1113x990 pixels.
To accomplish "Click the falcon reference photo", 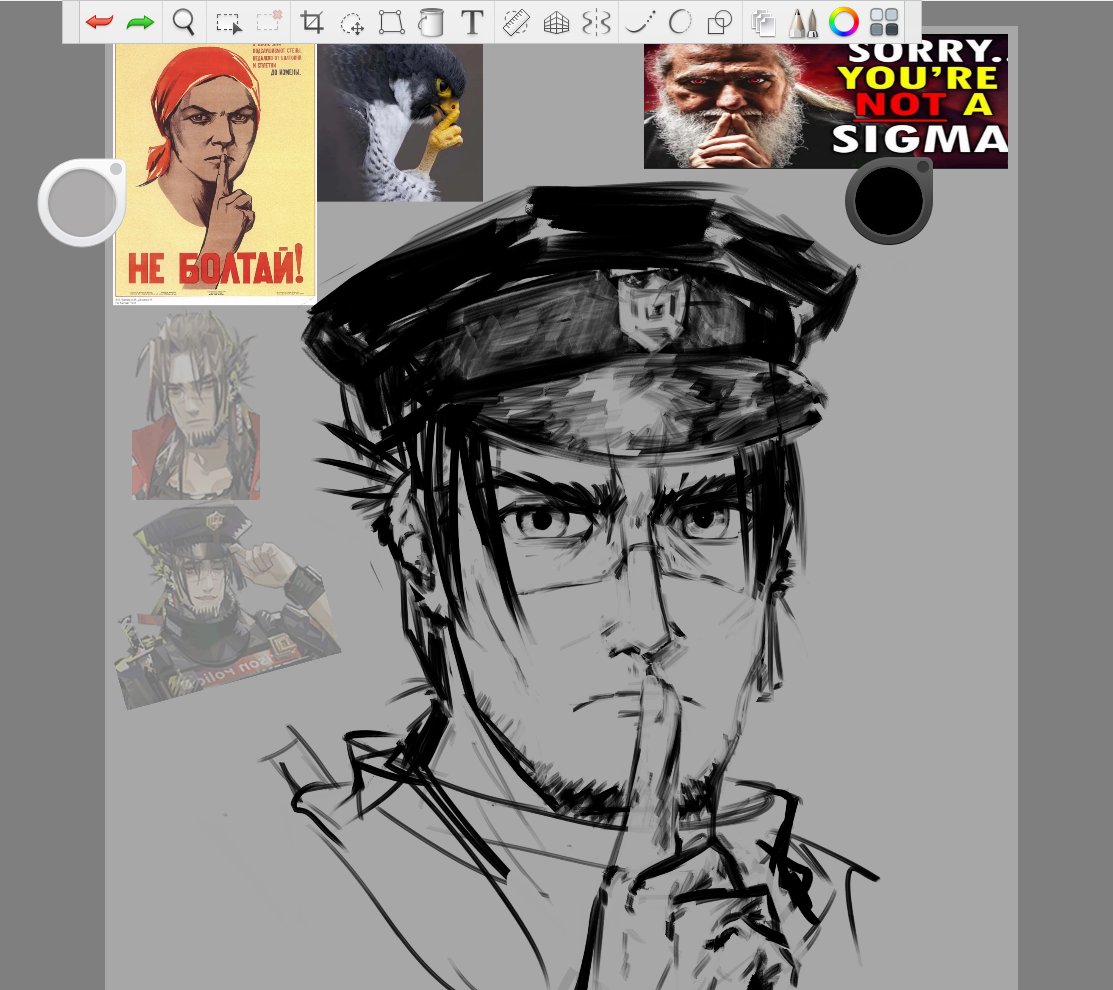I will tap(400, 122).
